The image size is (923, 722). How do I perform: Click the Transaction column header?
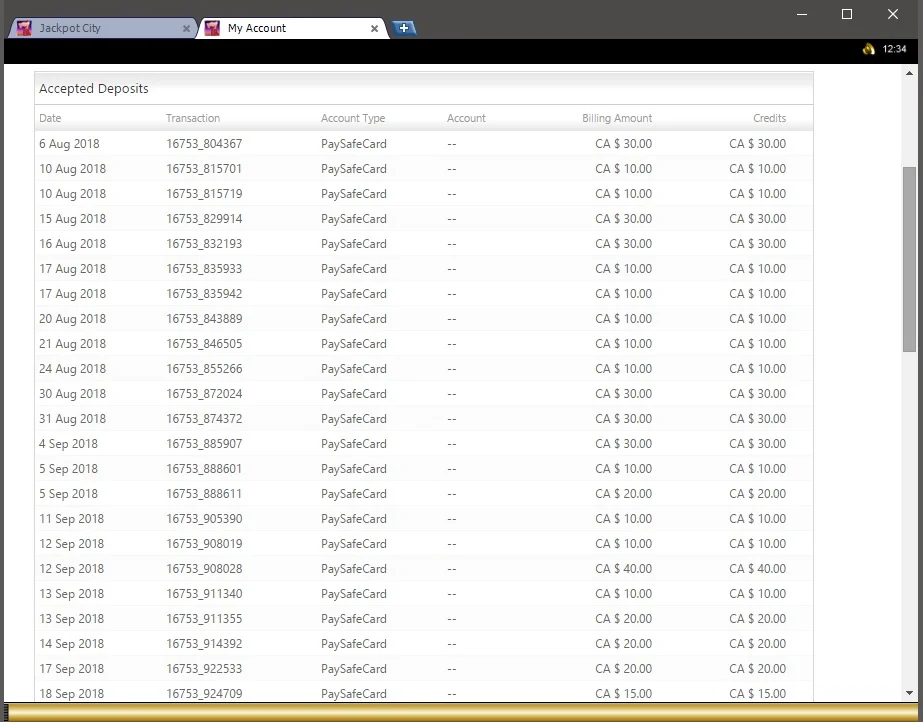(192, 118)
